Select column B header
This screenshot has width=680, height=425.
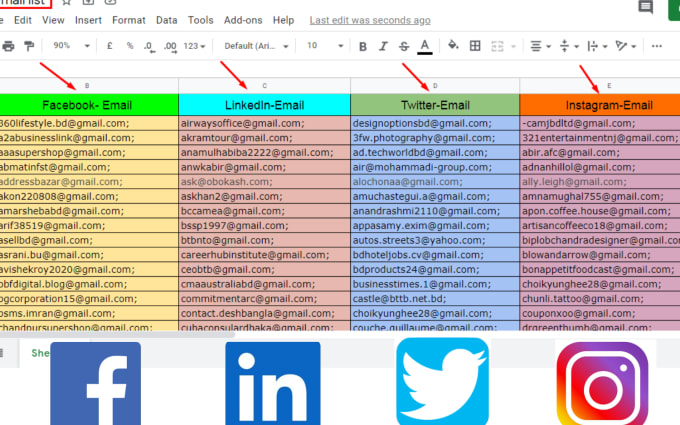point(87,86)
